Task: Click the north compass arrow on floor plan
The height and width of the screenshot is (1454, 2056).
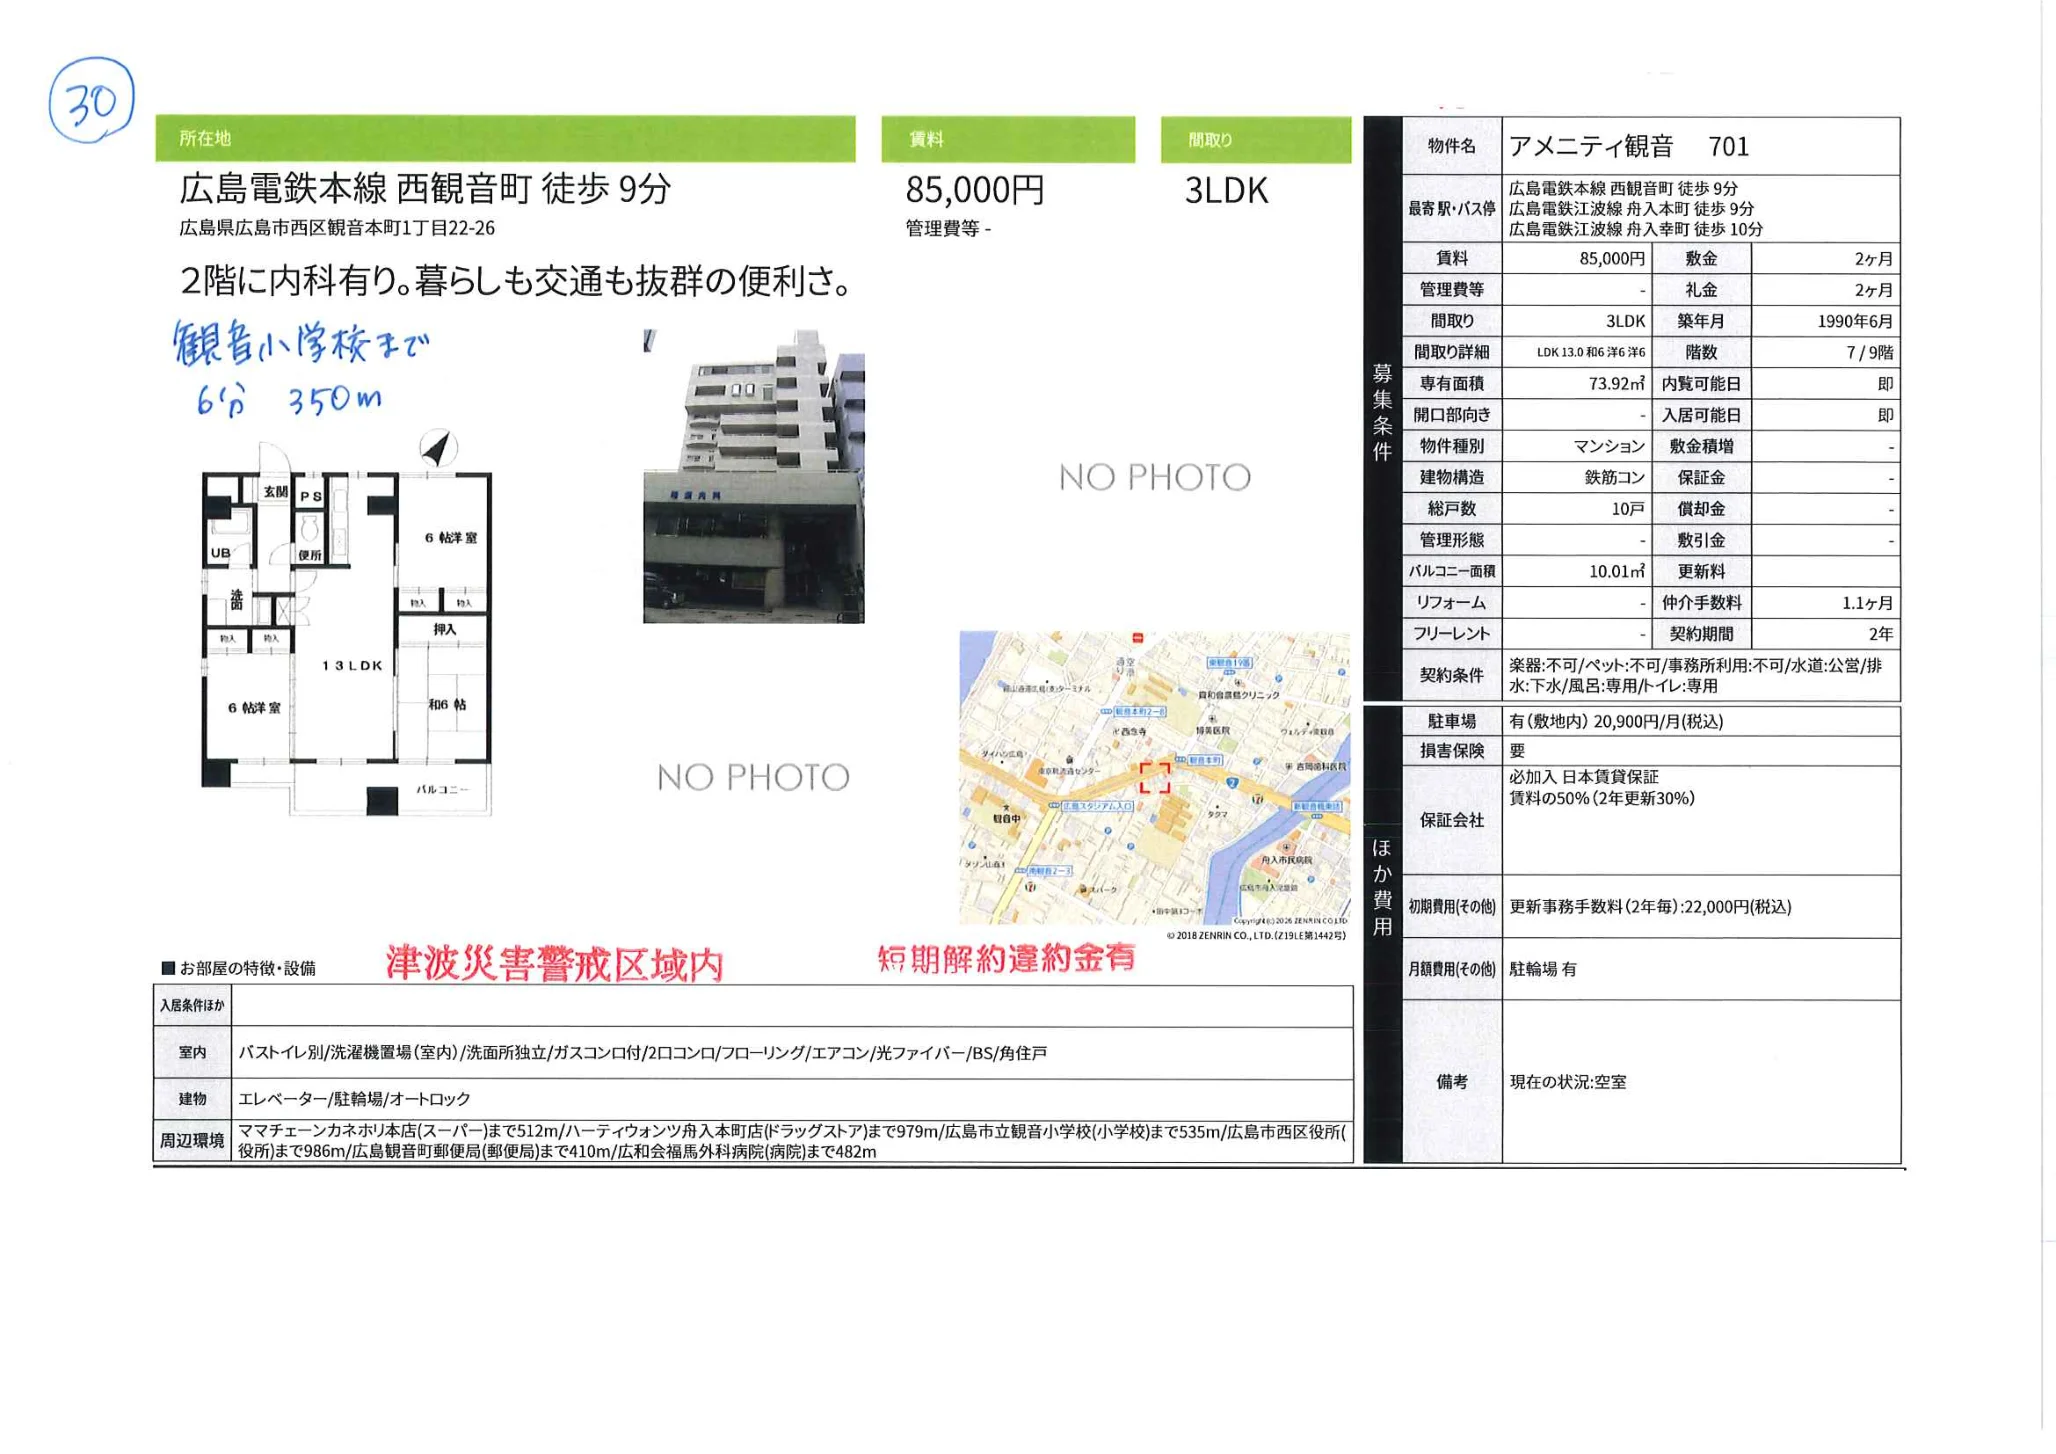Action: (x=437, y=448)
